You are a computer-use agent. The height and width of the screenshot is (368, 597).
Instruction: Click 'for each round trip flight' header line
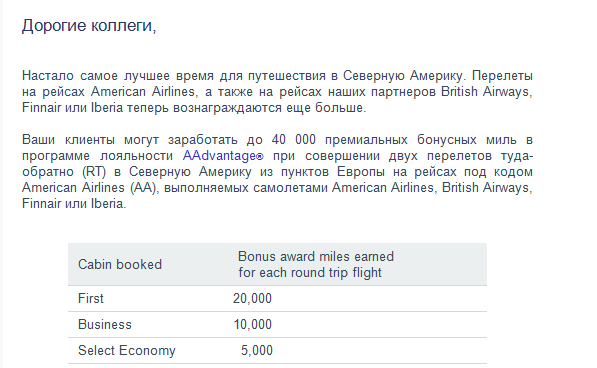point(310,272)
